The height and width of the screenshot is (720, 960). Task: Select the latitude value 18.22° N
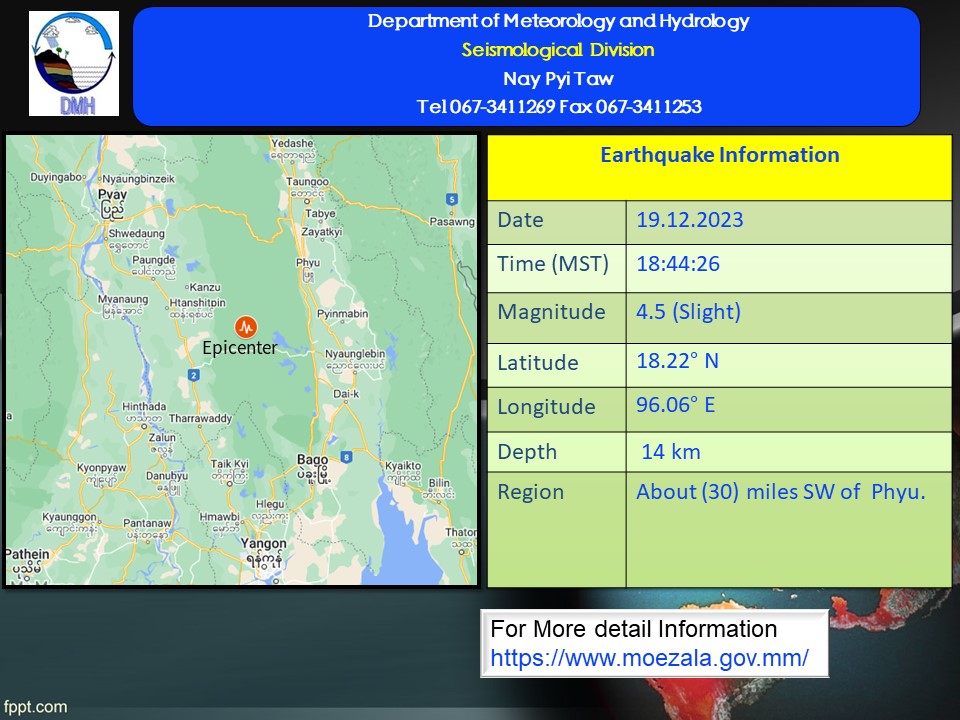click(677, 361)
